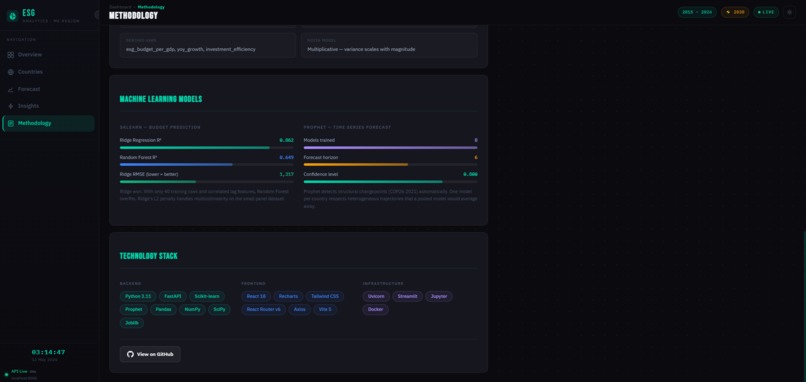Click the Countries globe icon
Viewport: 806px width, 382px height.
point(11,72)
